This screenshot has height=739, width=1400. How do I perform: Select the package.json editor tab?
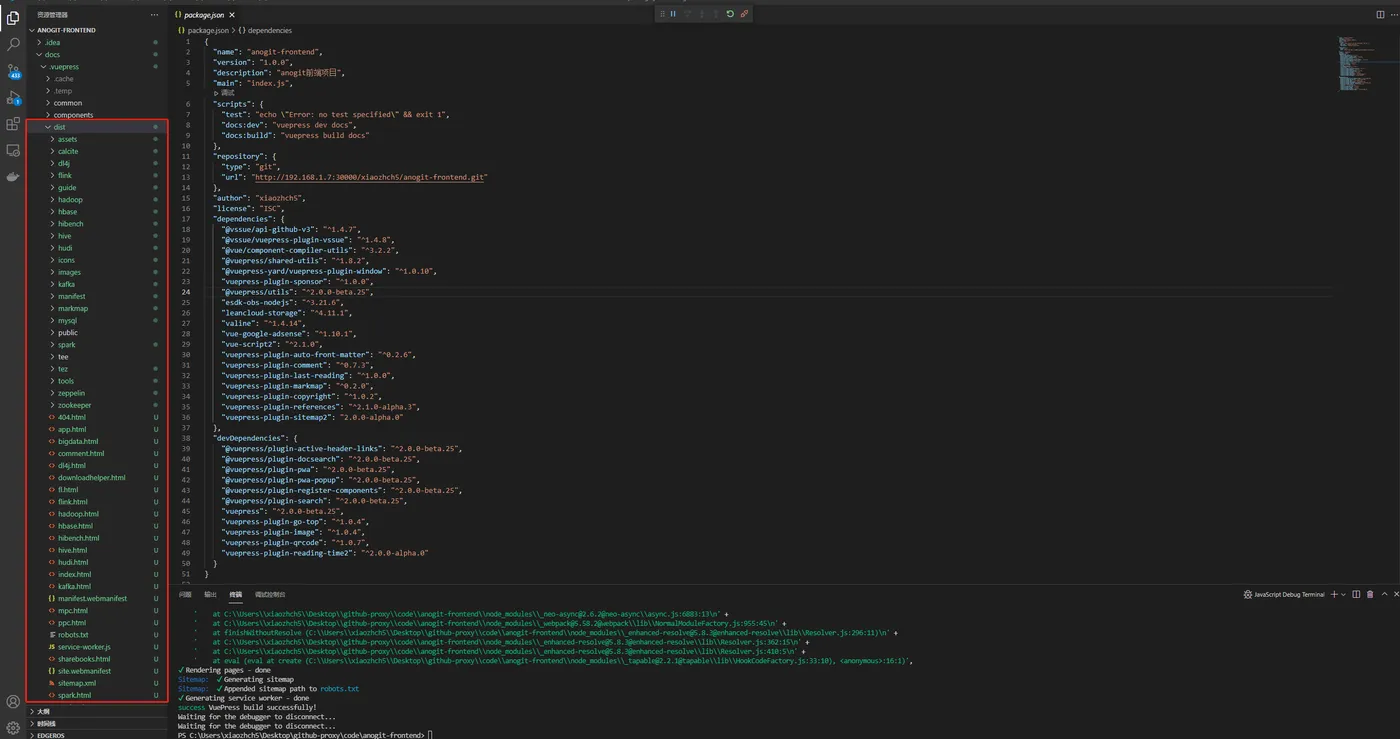coord(205,15)
